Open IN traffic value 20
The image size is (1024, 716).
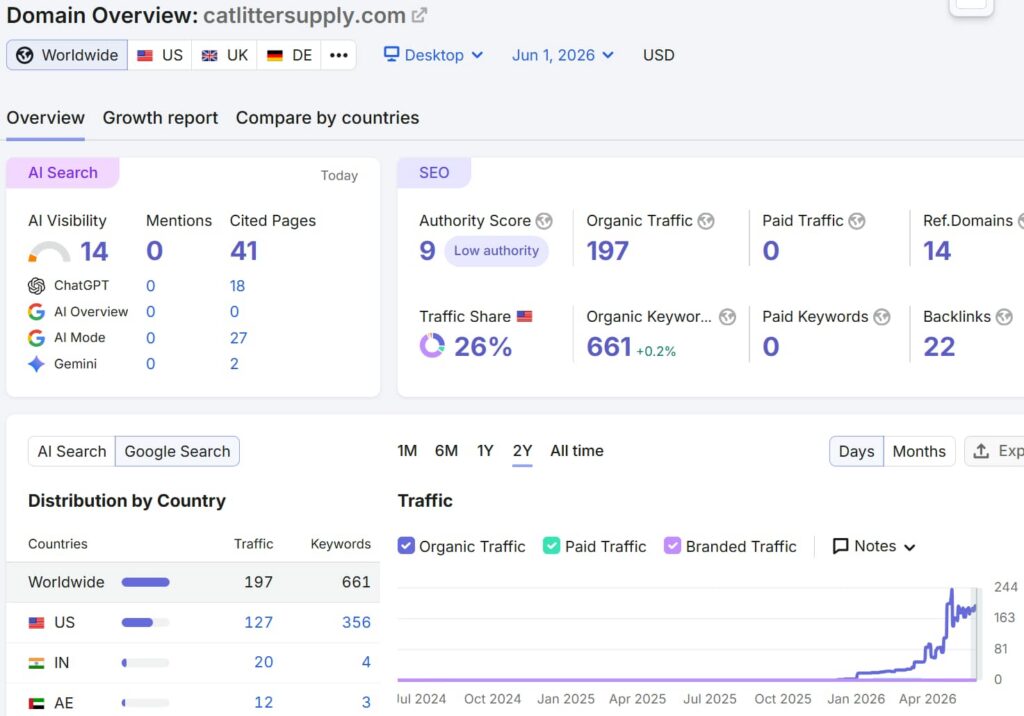click(264, 662)
